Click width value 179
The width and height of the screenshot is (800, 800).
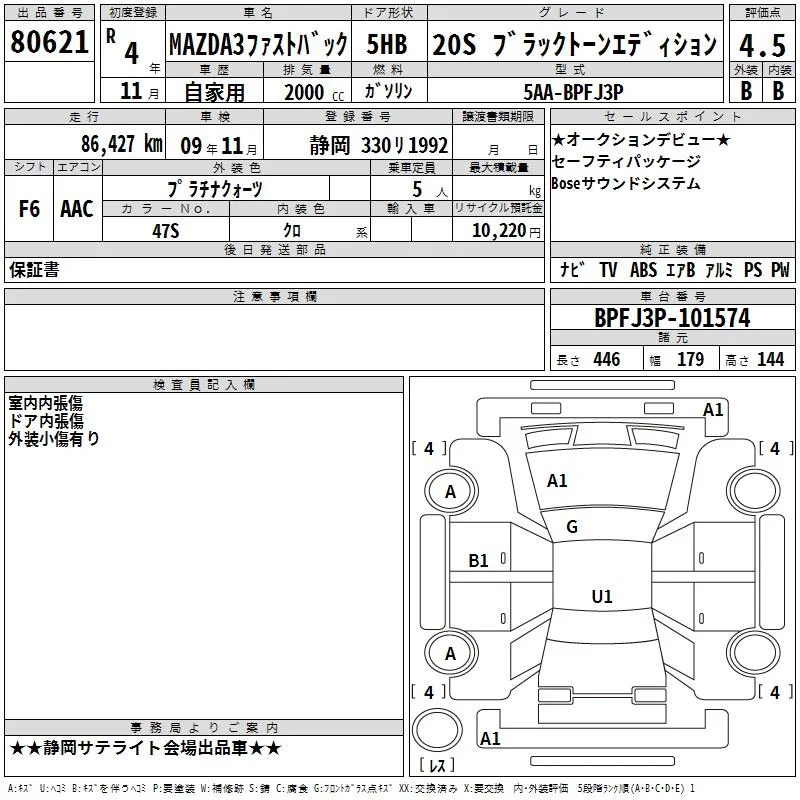coord(690,359)
